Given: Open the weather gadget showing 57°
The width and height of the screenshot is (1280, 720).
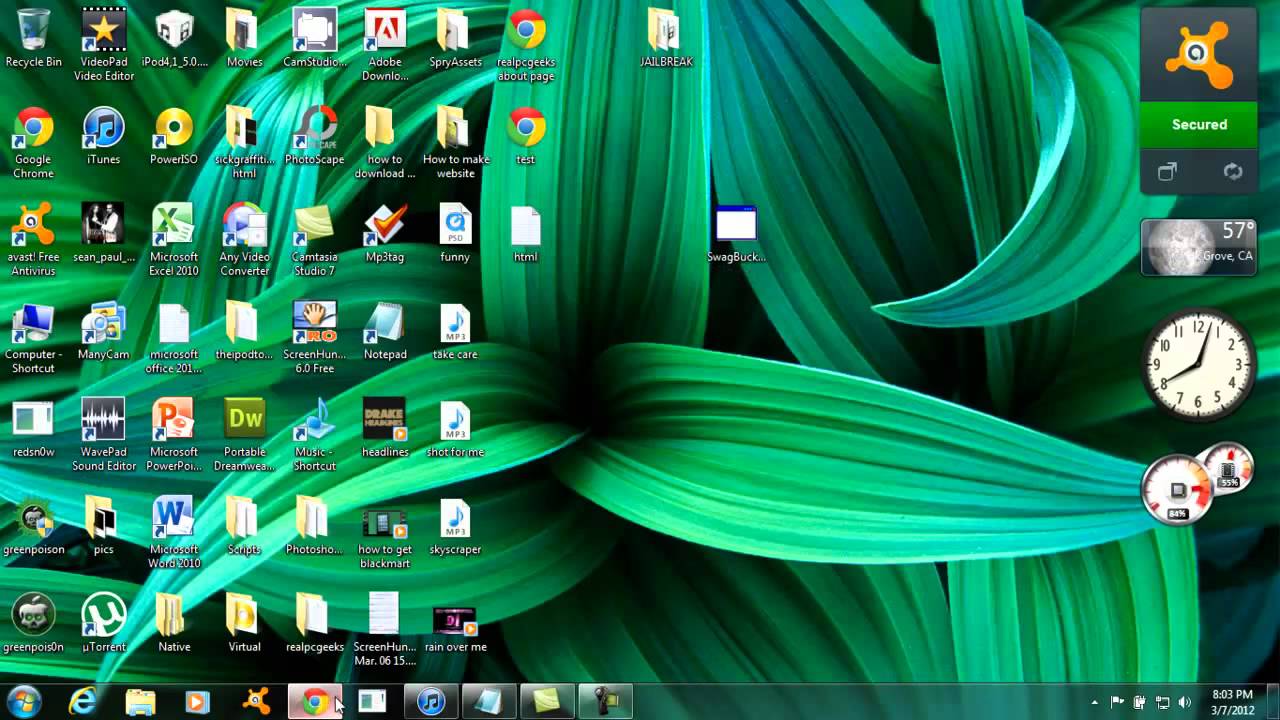Looking at the screenshot, I should pyautogui.click(x=1199, y=247).
